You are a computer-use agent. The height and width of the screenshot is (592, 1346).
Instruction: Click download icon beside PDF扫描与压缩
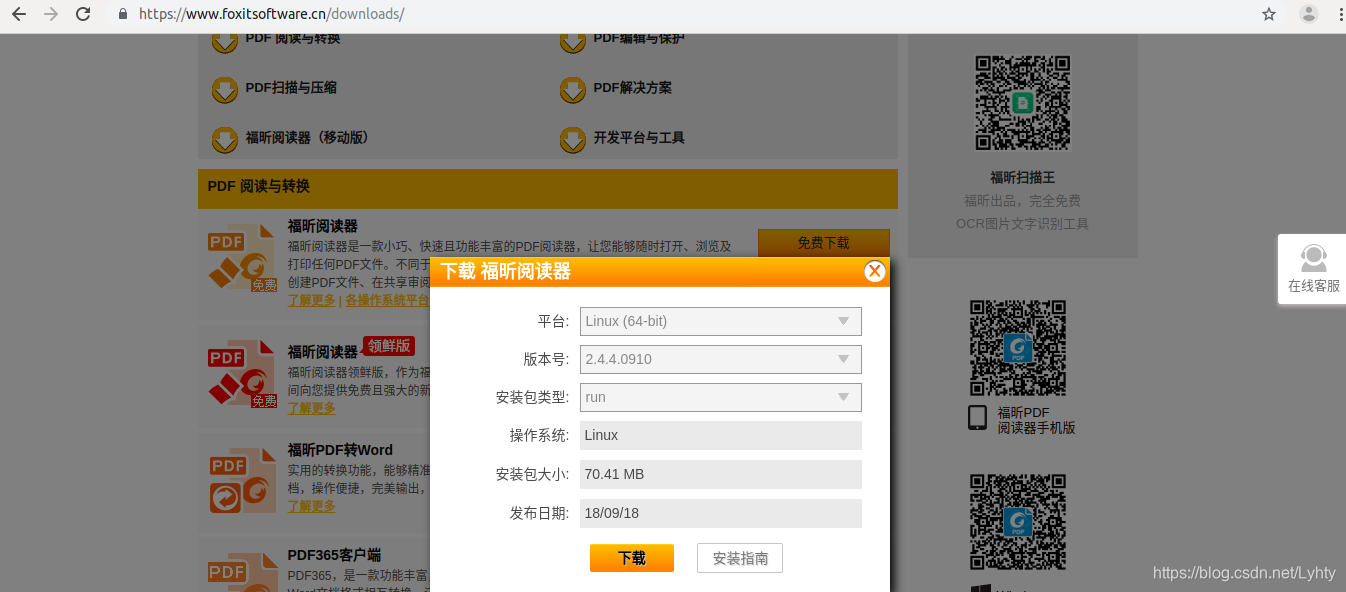click(224, 89)
